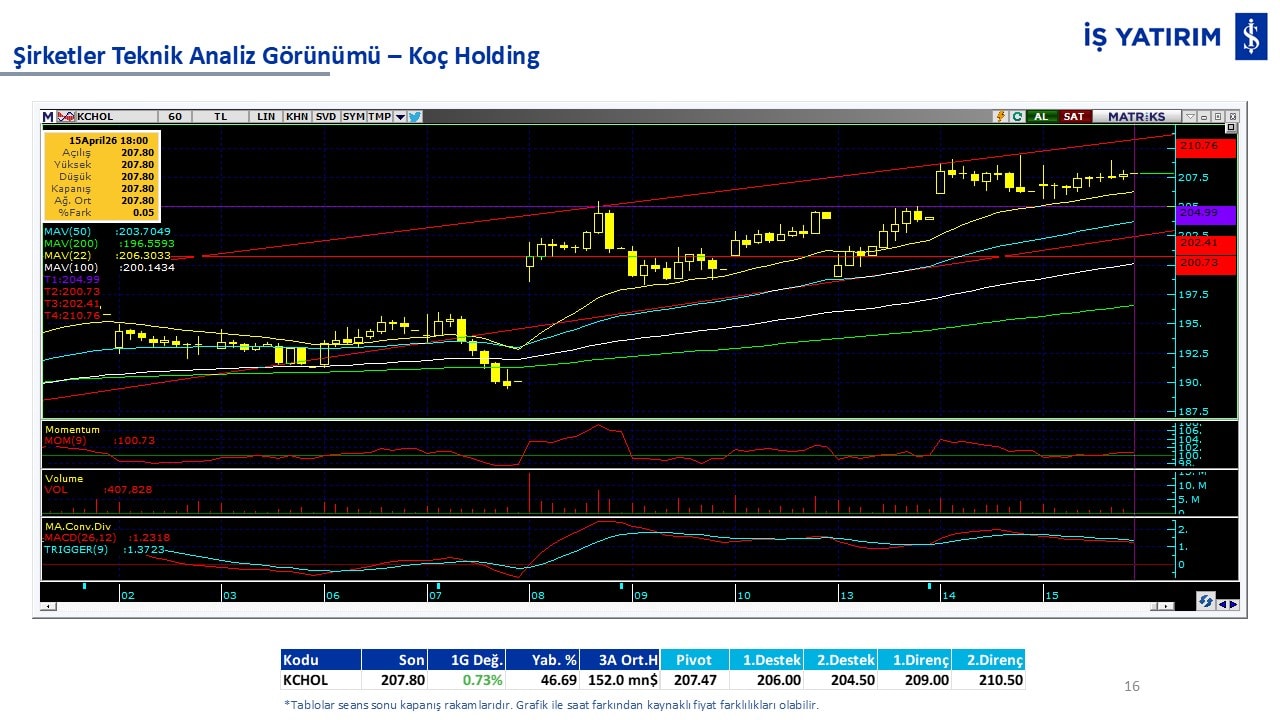Click the blue left arrow icon
Screen dimensions: 1280x720
click(1222, 604)
